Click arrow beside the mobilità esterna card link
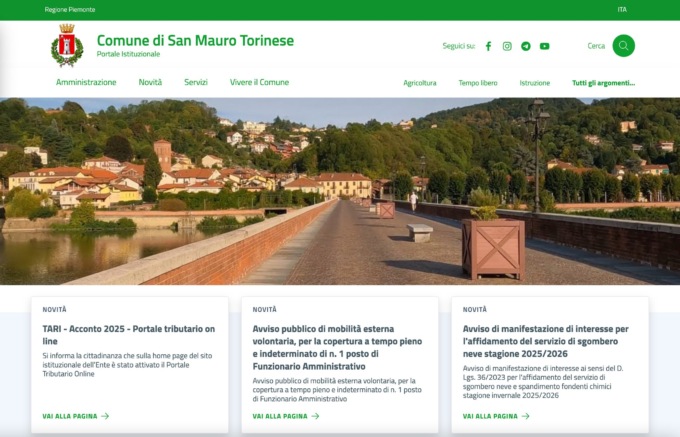The height and width of the screenshot is (437, 680). click(315, 416)
